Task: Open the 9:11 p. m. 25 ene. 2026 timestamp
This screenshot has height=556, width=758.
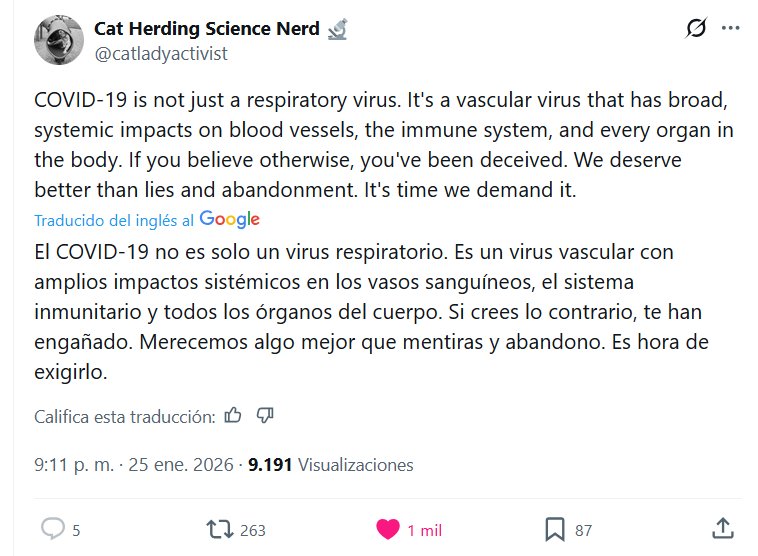Action: coord(134,465)
